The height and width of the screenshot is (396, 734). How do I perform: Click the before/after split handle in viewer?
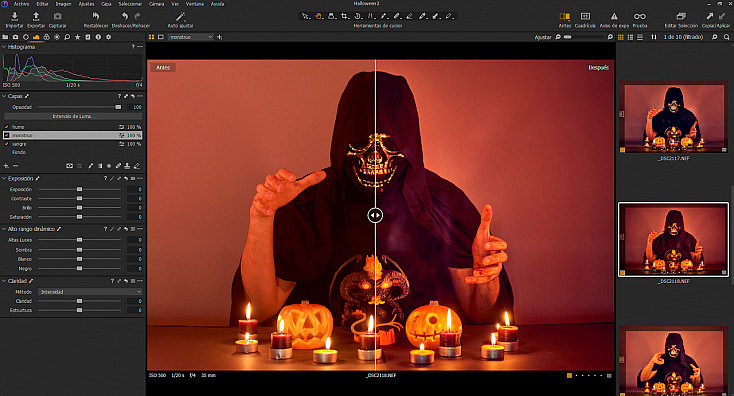click(375, 215)
